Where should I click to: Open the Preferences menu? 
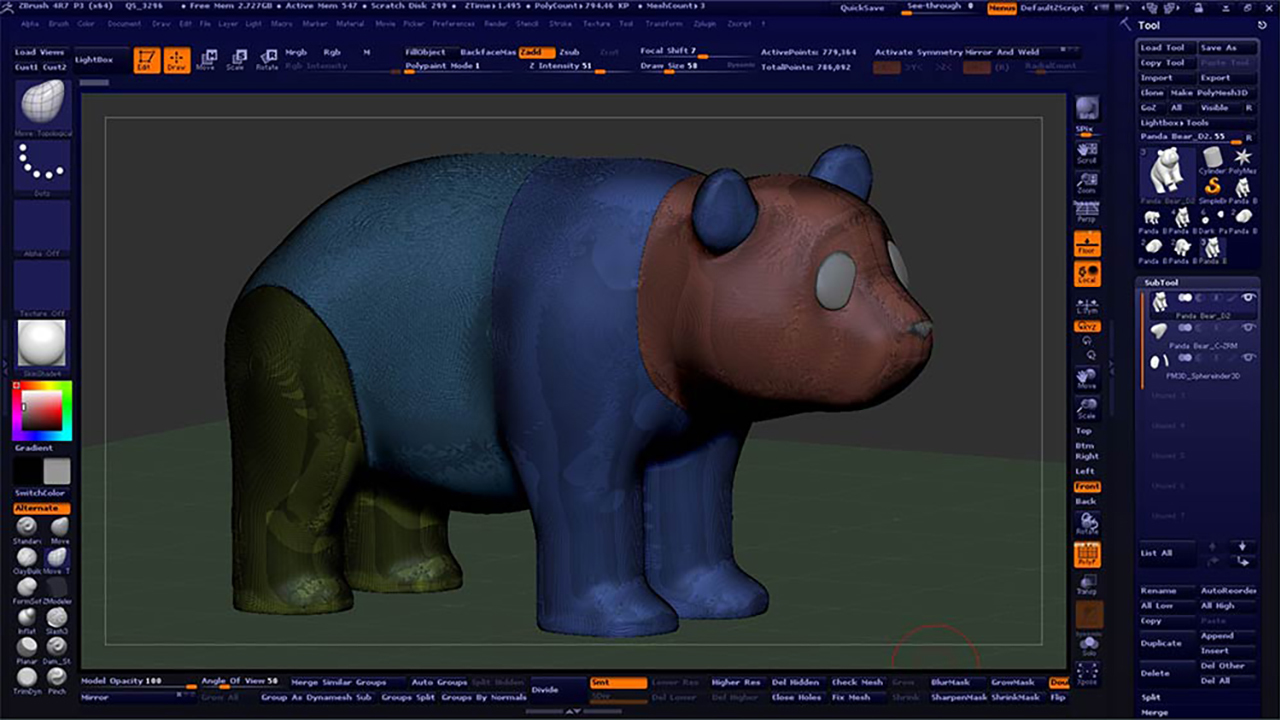453,23
